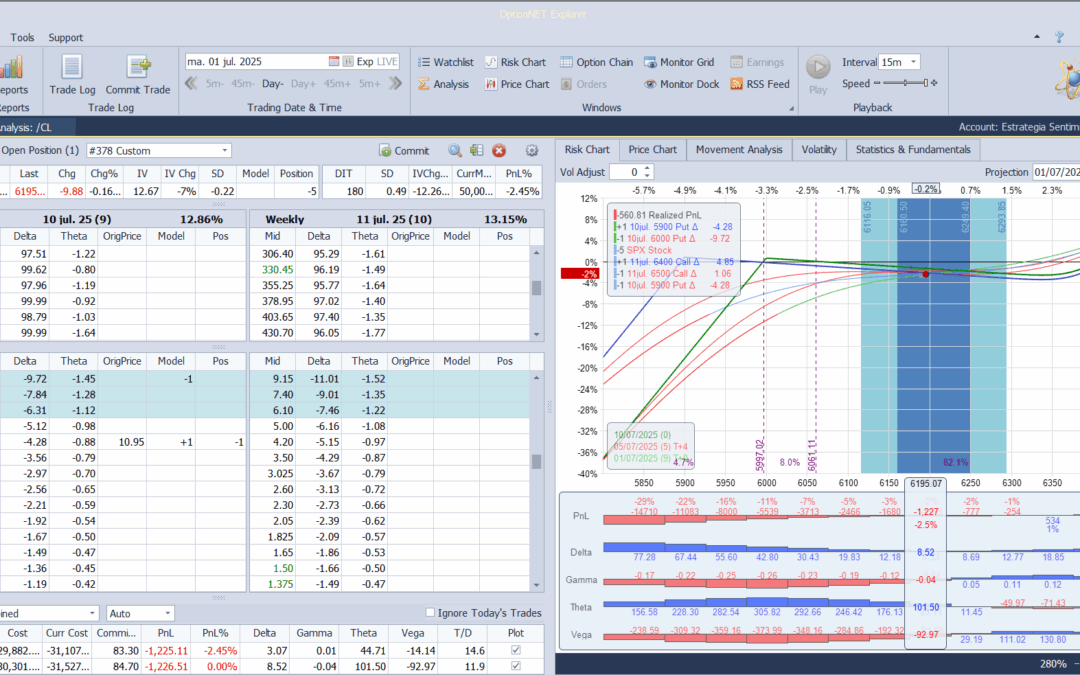Open the Watchlist window
The height and width of the screenshot is (675, 1080).
446,62
